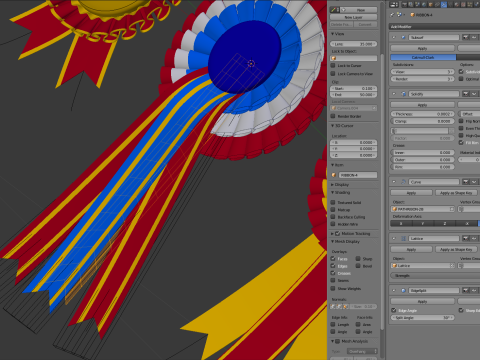Screen dimensions: 480x360
Task: Click Apply as Shape Key for Curve modifier
Action: 456,193
